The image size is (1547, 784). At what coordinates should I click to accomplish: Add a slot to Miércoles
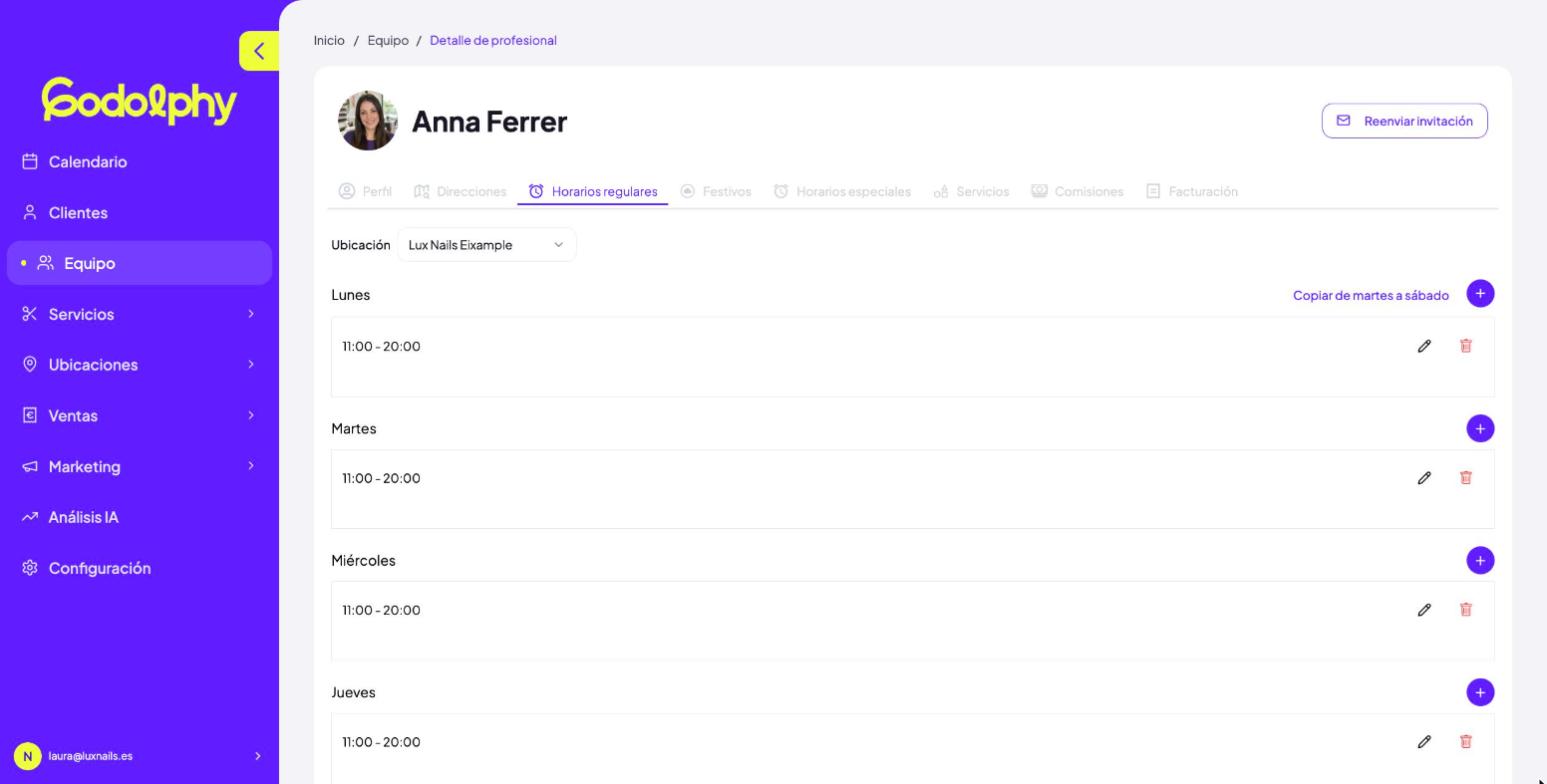coord(1480,560)
